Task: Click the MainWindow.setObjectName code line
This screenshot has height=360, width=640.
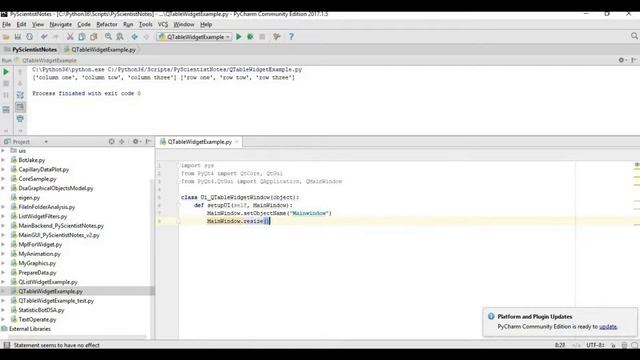Action: 269,213
